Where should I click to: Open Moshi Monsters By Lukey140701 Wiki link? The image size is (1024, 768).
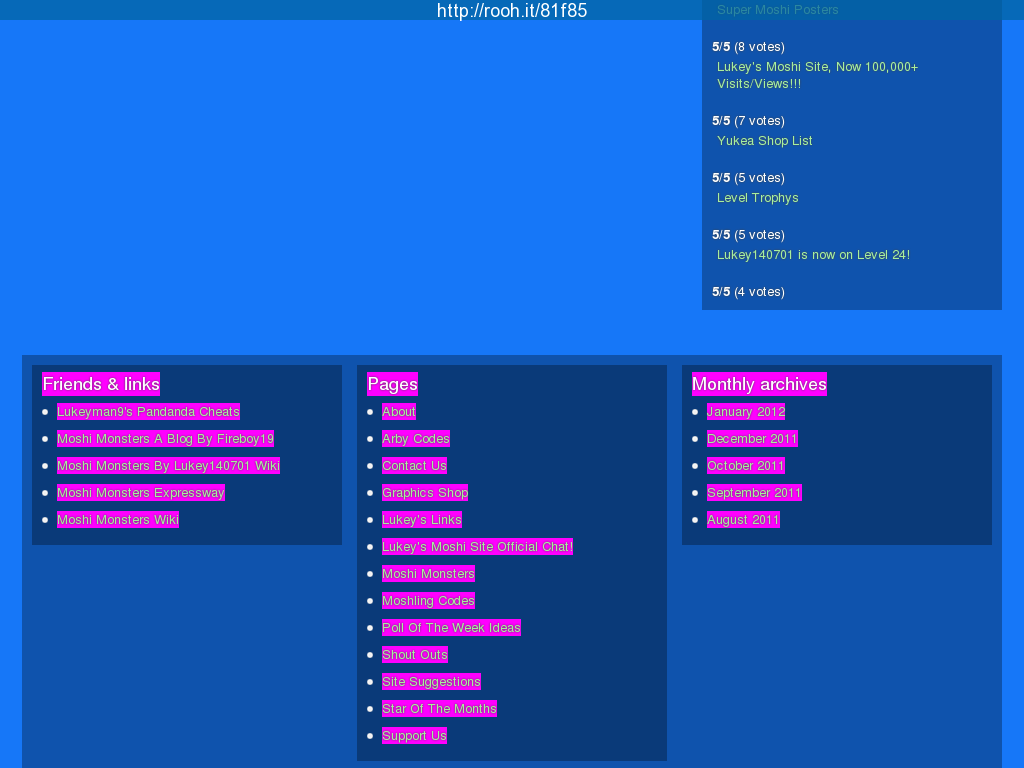coord(168,466)
